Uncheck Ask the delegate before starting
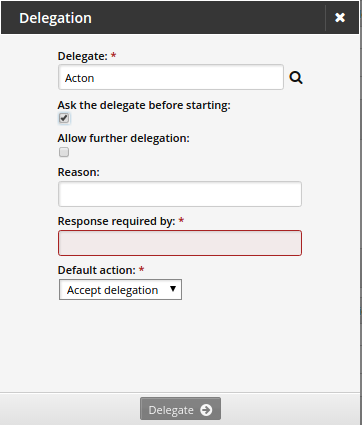 click(x=64, y=118)
